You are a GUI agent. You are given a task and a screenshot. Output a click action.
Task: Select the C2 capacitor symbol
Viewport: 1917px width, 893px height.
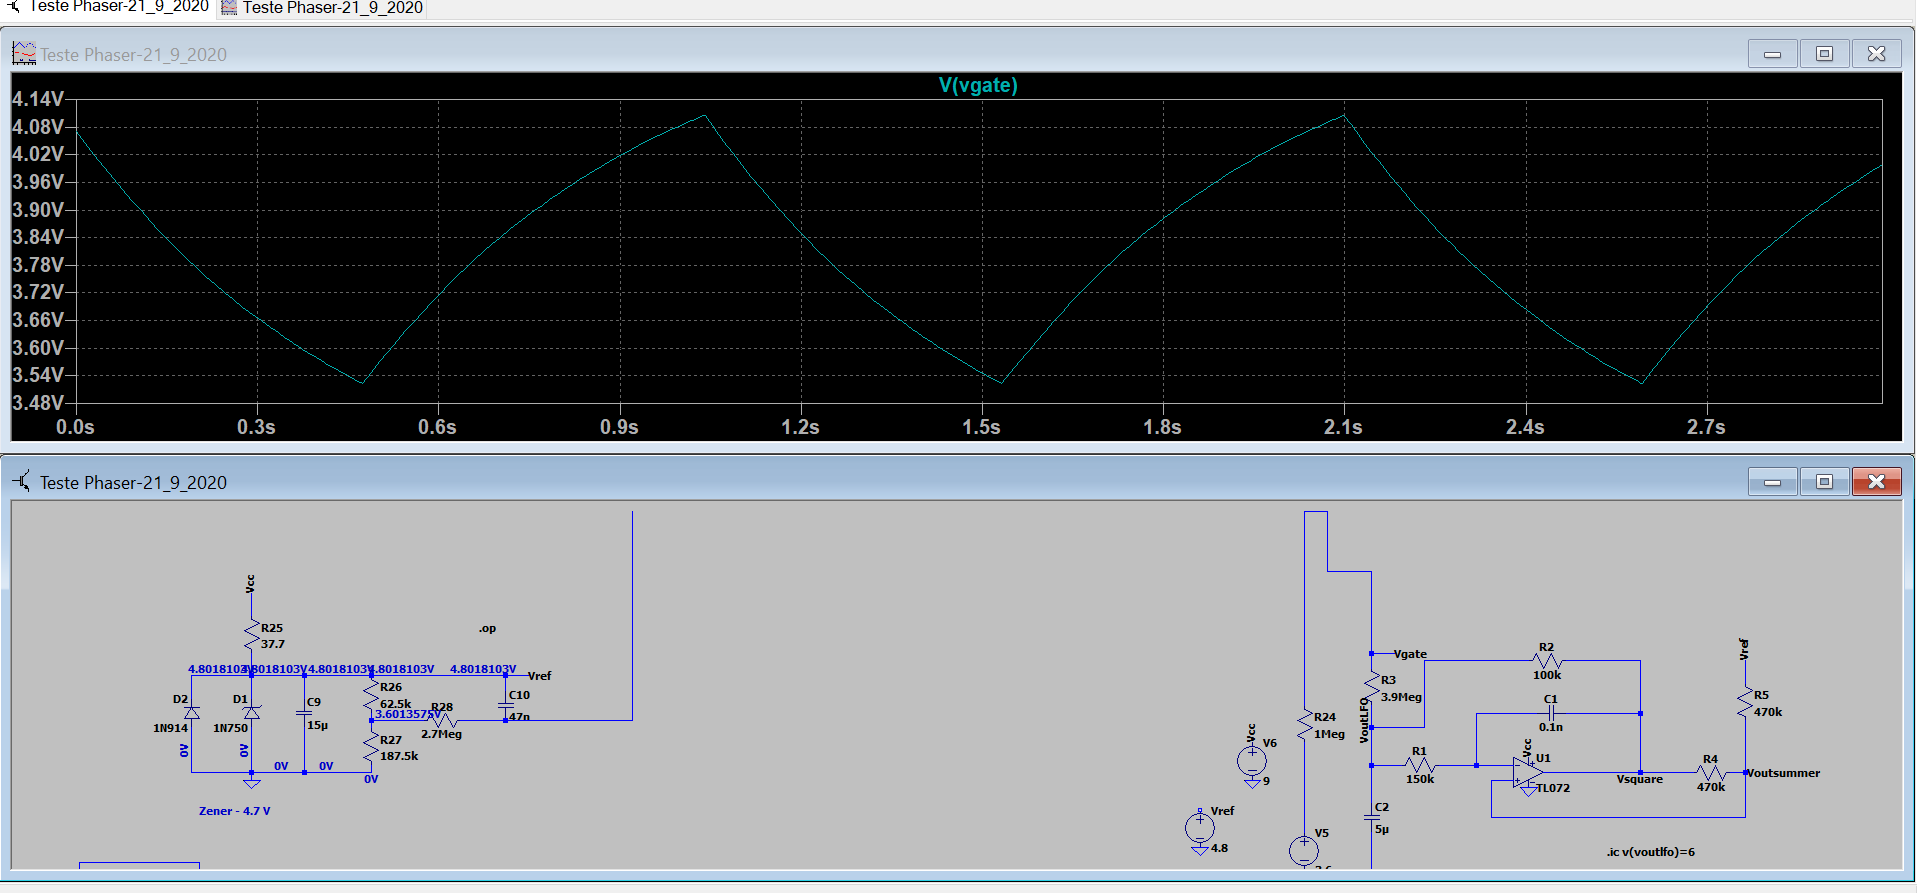point(1371,817)
